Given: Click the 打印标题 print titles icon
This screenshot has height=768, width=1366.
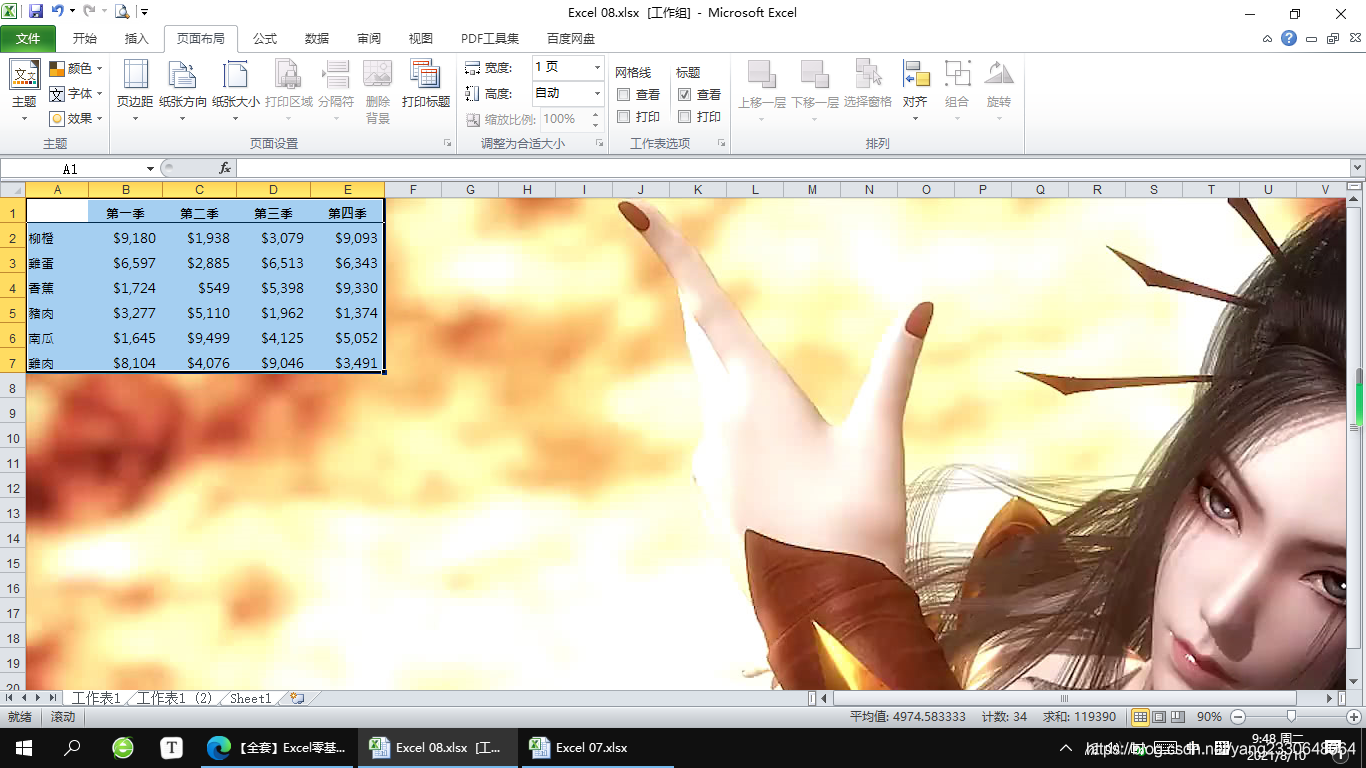Looking at the screenshot, I should pos(426,75).
